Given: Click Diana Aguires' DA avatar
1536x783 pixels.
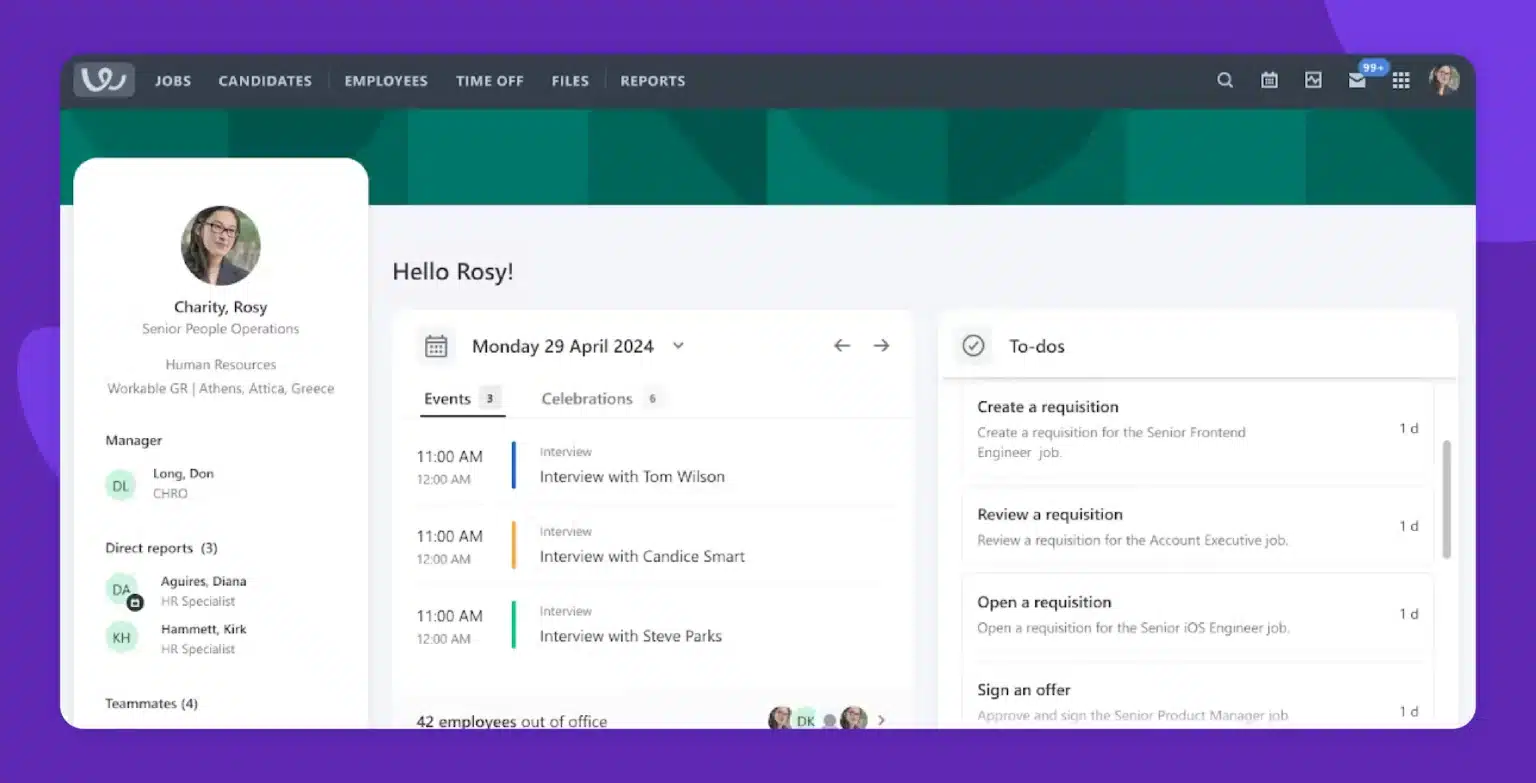Looking at the screenshot, I should pos(122,590).
